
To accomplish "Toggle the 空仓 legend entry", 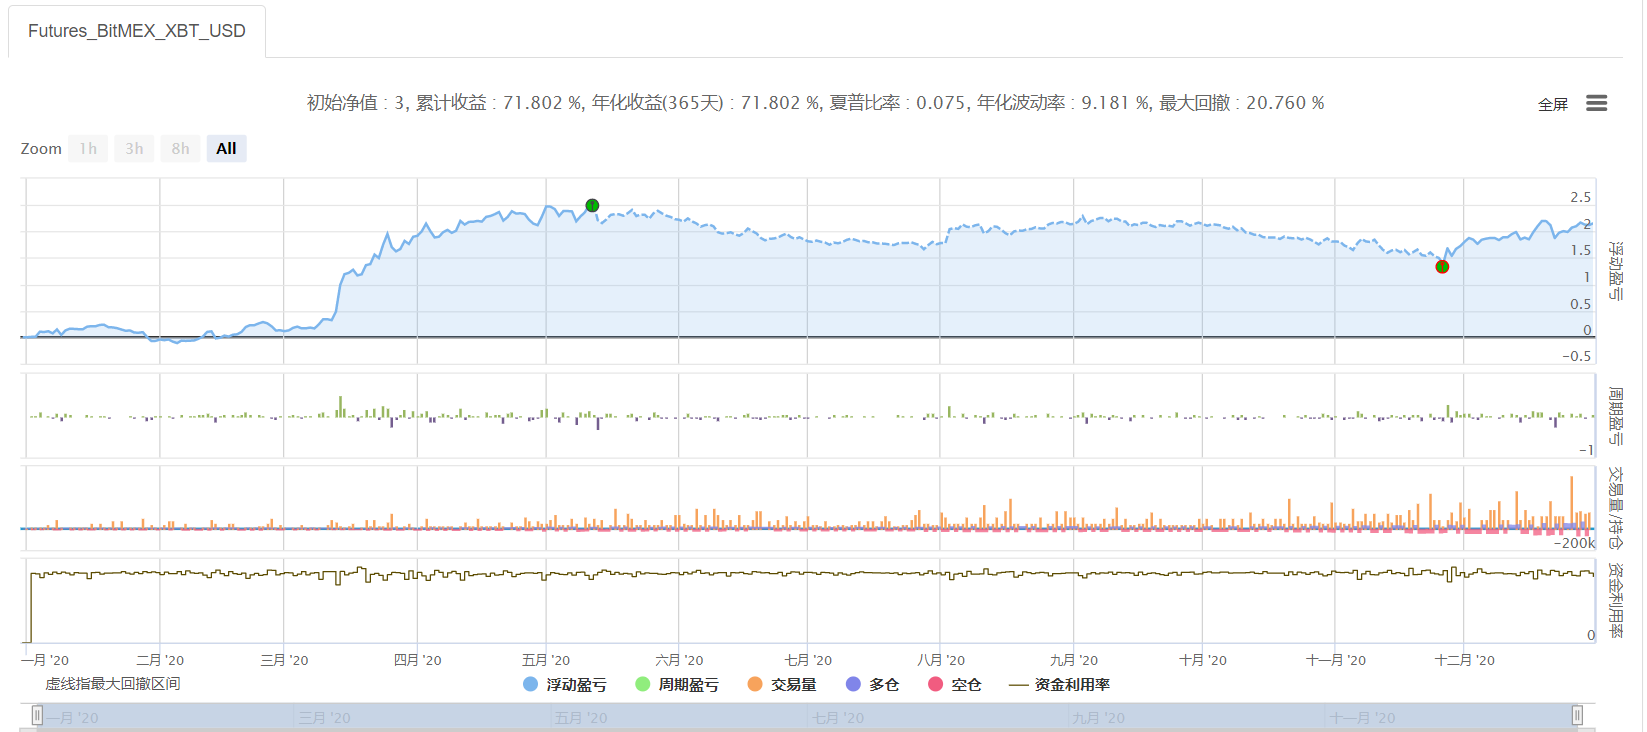I will pyautogui.click(x=955, y=685).
